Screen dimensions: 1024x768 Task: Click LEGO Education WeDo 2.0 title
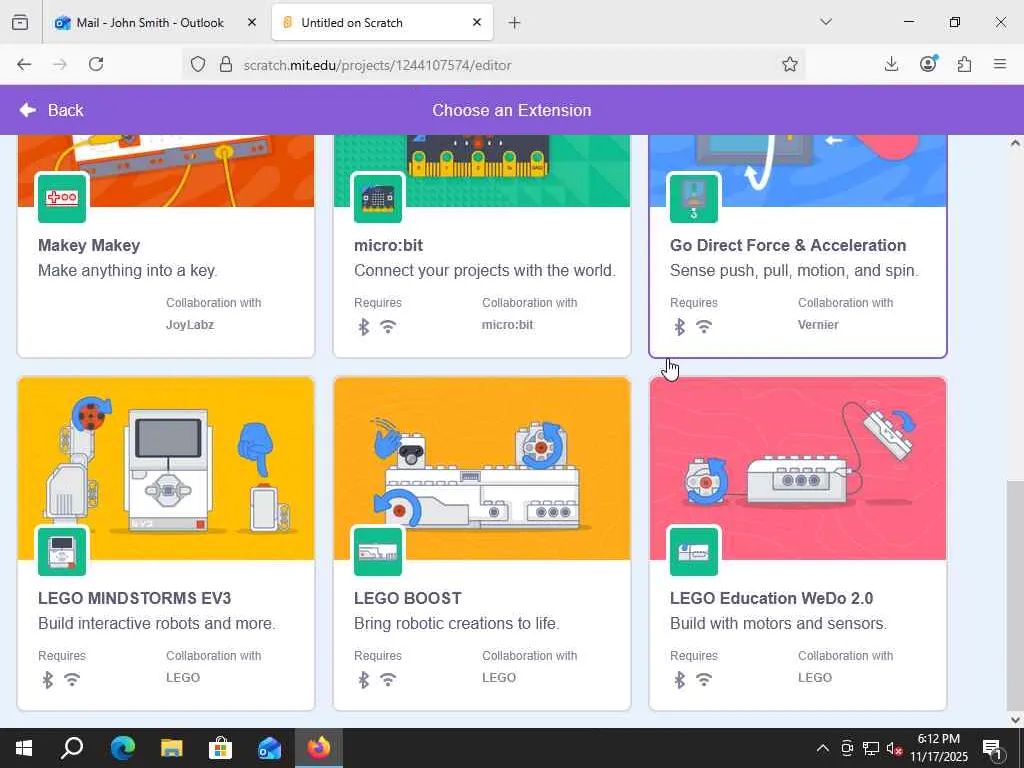pyautogui.click(x=771, y=598)
